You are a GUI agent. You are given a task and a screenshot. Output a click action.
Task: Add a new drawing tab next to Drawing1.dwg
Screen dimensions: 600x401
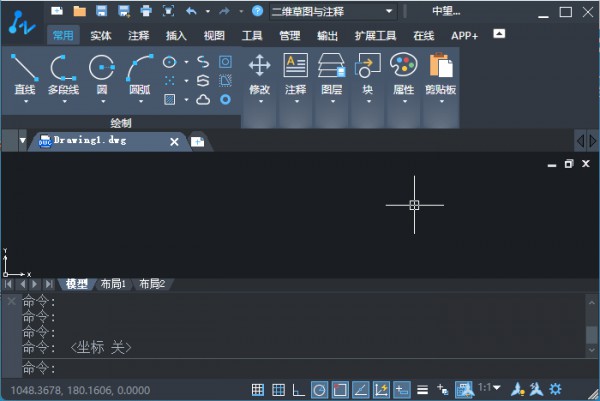click(197, 142)
